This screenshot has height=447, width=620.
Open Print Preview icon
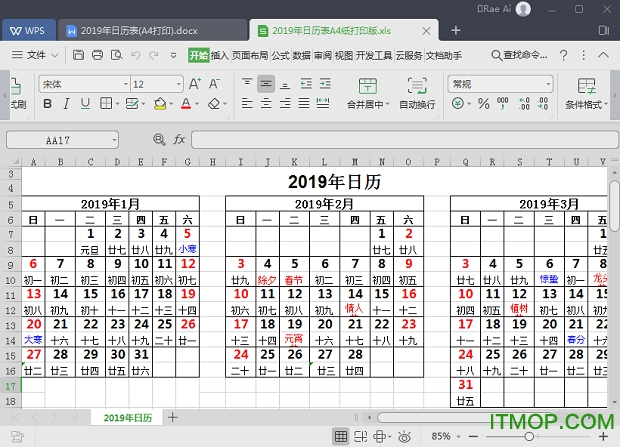coord(116,55)
